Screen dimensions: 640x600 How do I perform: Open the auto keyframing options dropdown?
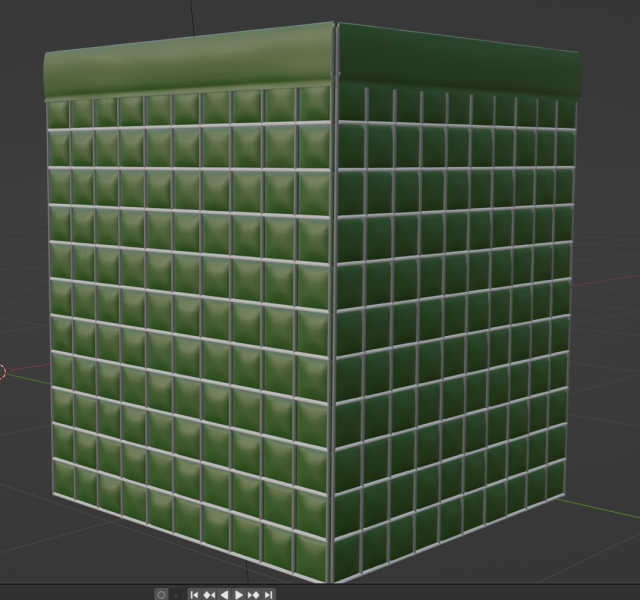click(177, 594)
